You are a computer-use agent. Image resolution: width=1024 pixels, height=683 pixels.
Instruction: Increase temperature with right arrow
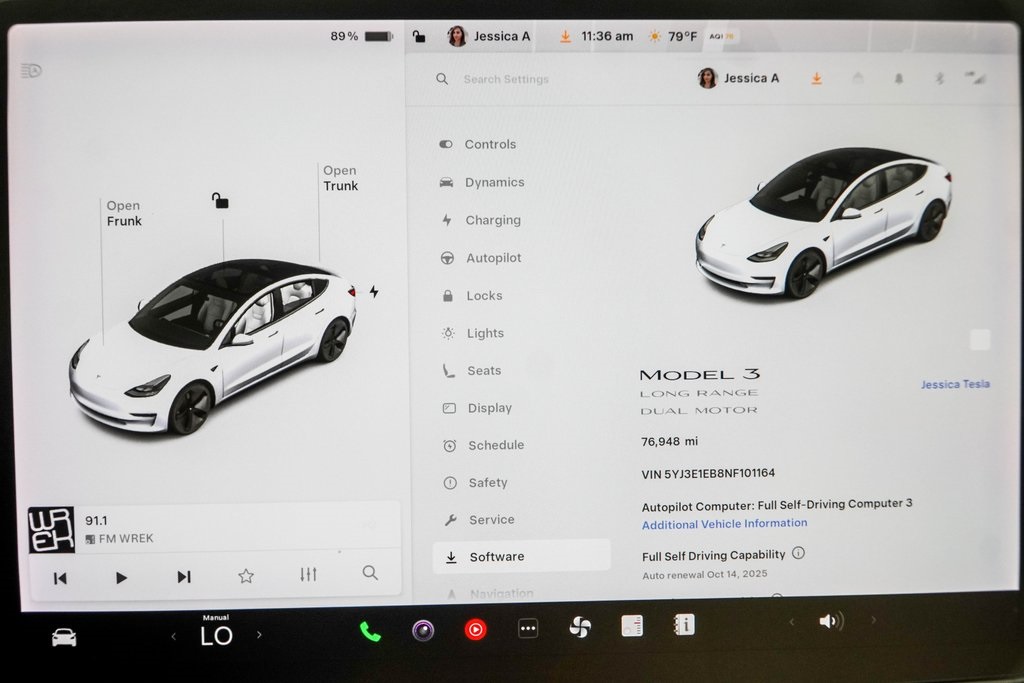tap(259, 635)
